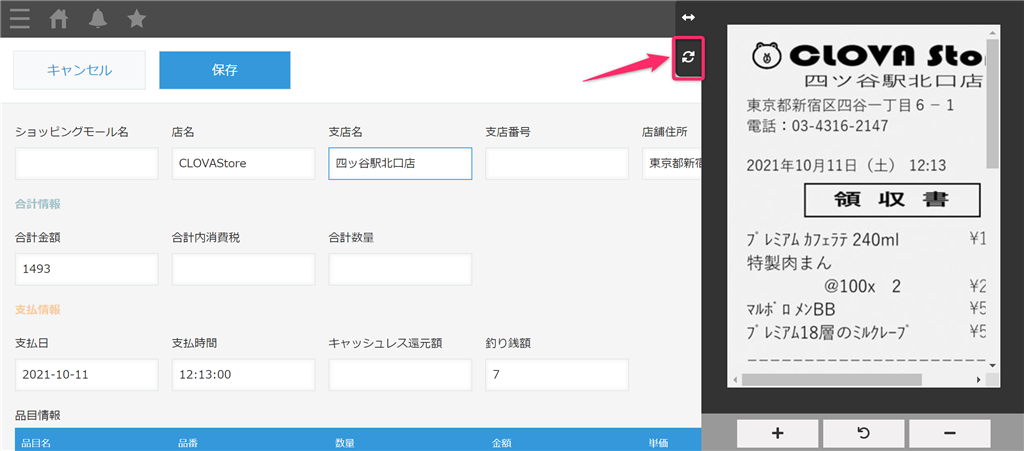Click receipt item 特製肉まん
1024x451 pixels.
[789, 263]
